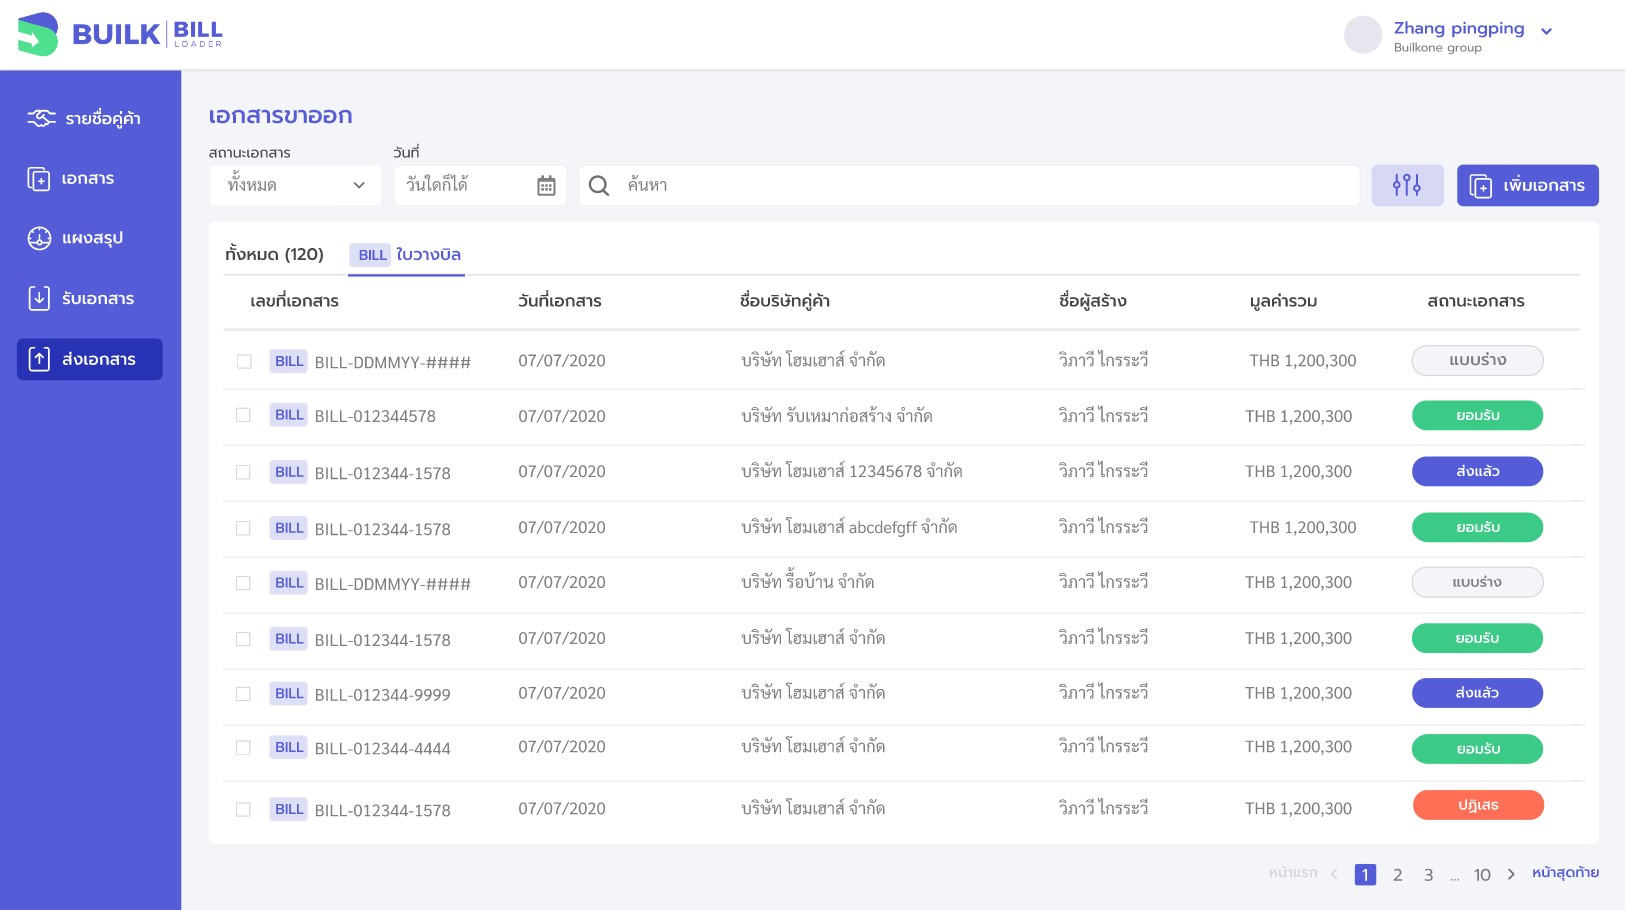Screen dimensions: 1625x910
Task: Go to หน้าสุดท้าย last page link
Action: pos(1565,873)
